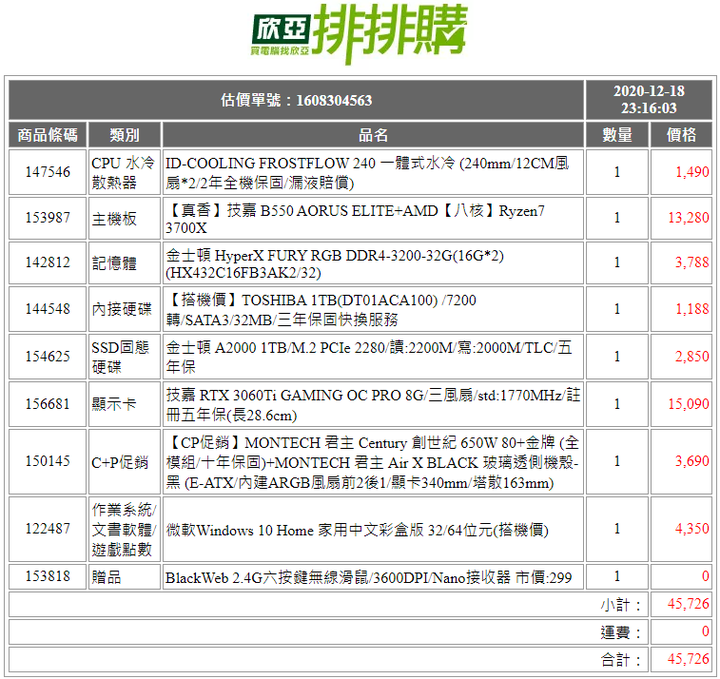
Task: Click the 合計 total amount 45,726
Action: (x=688, y=659)
